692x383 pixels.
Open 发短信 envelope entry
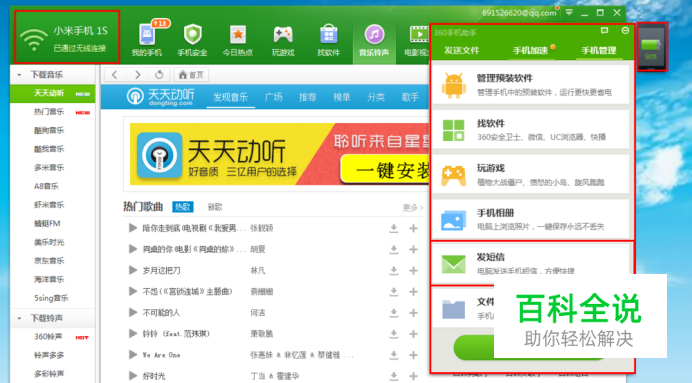point(530,263)
